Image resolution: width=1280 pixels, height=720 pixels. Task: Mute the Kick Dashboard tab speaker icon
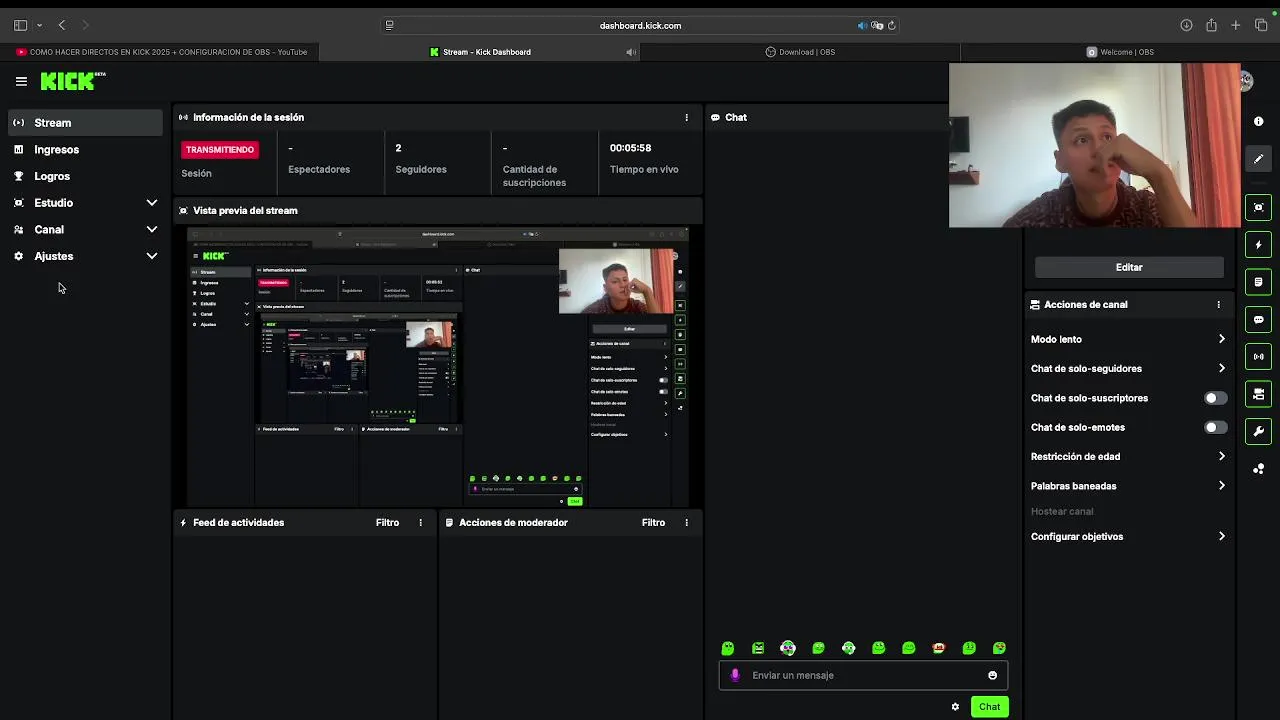point(630,52)
